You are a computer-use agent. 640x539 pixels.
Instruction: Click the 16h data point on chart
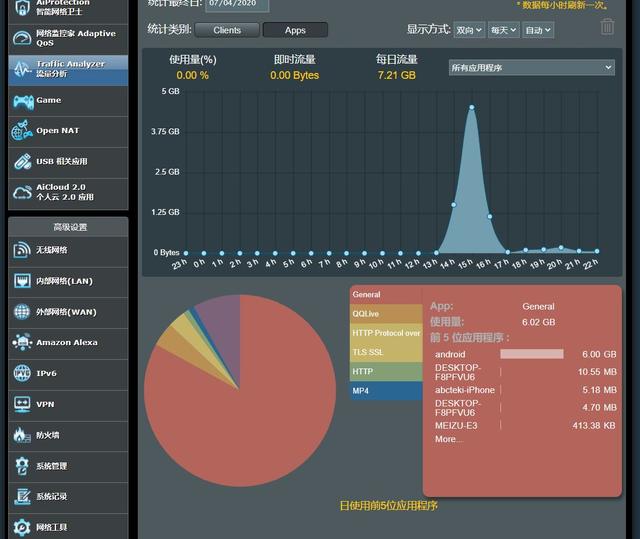490,217
